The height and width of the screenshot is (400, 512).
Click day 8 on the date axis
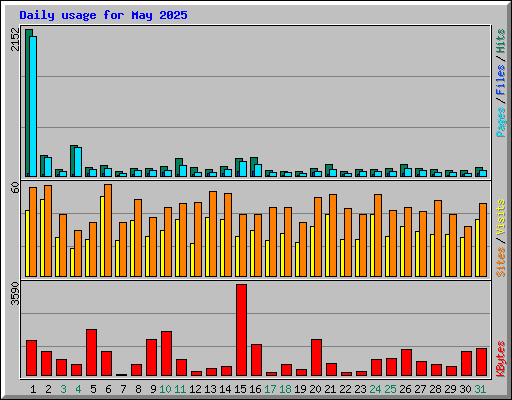point(138,389)
